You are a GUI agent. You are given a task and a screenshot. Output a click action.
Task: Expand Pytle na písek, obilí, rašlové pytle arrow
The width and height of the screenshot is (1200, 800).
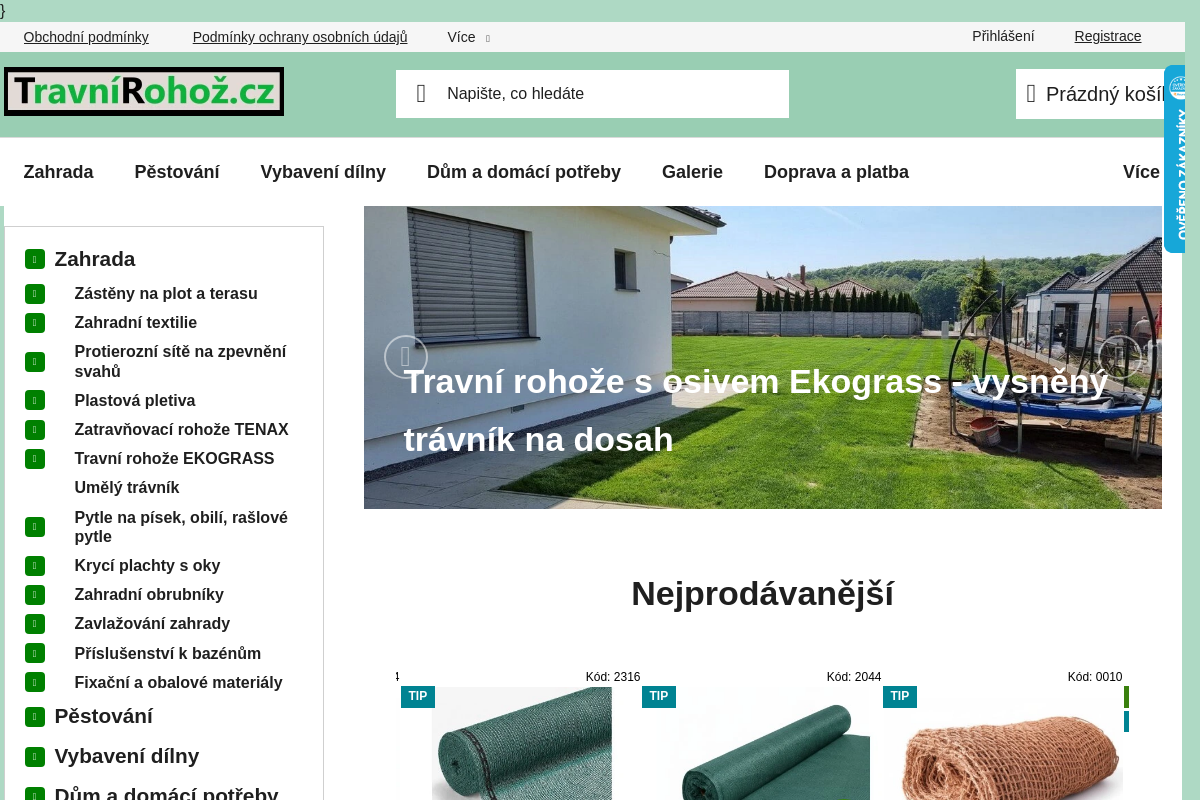pos(35,527)
